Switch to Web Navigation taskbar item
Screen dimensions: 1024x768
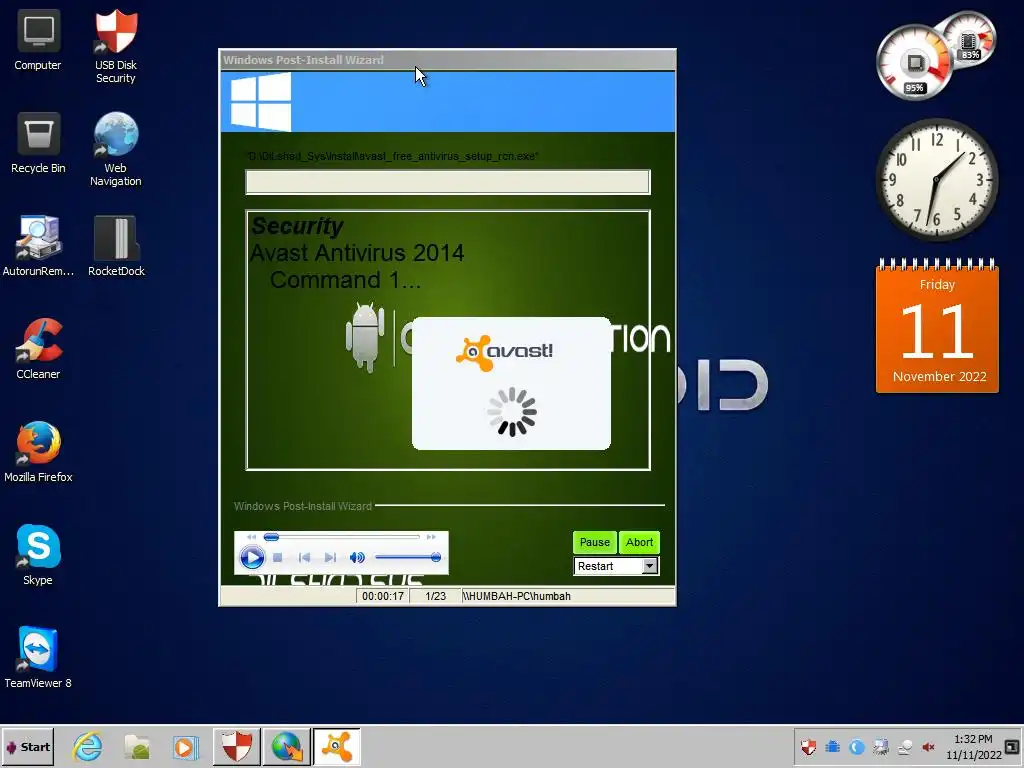coord(286,747)
